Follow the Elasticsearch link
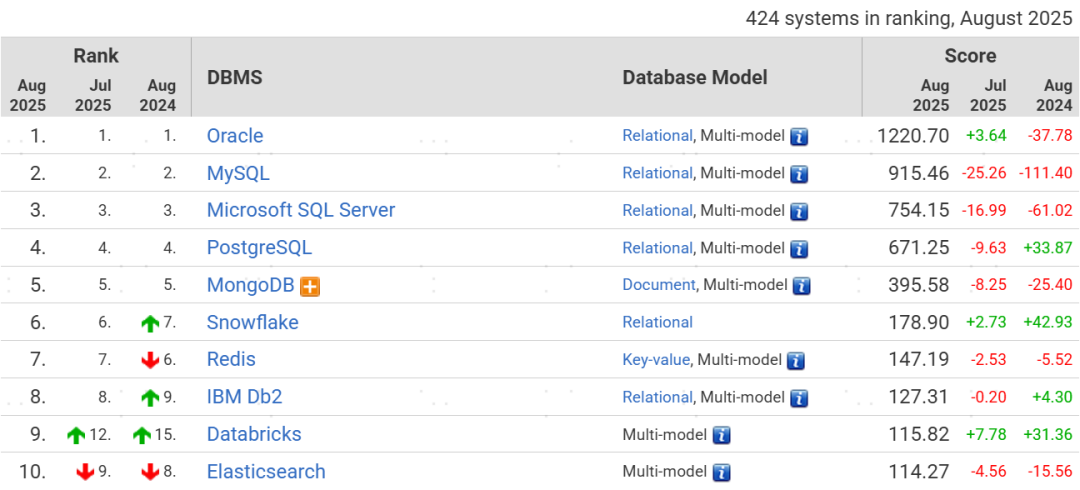 [x=266, y=471]
